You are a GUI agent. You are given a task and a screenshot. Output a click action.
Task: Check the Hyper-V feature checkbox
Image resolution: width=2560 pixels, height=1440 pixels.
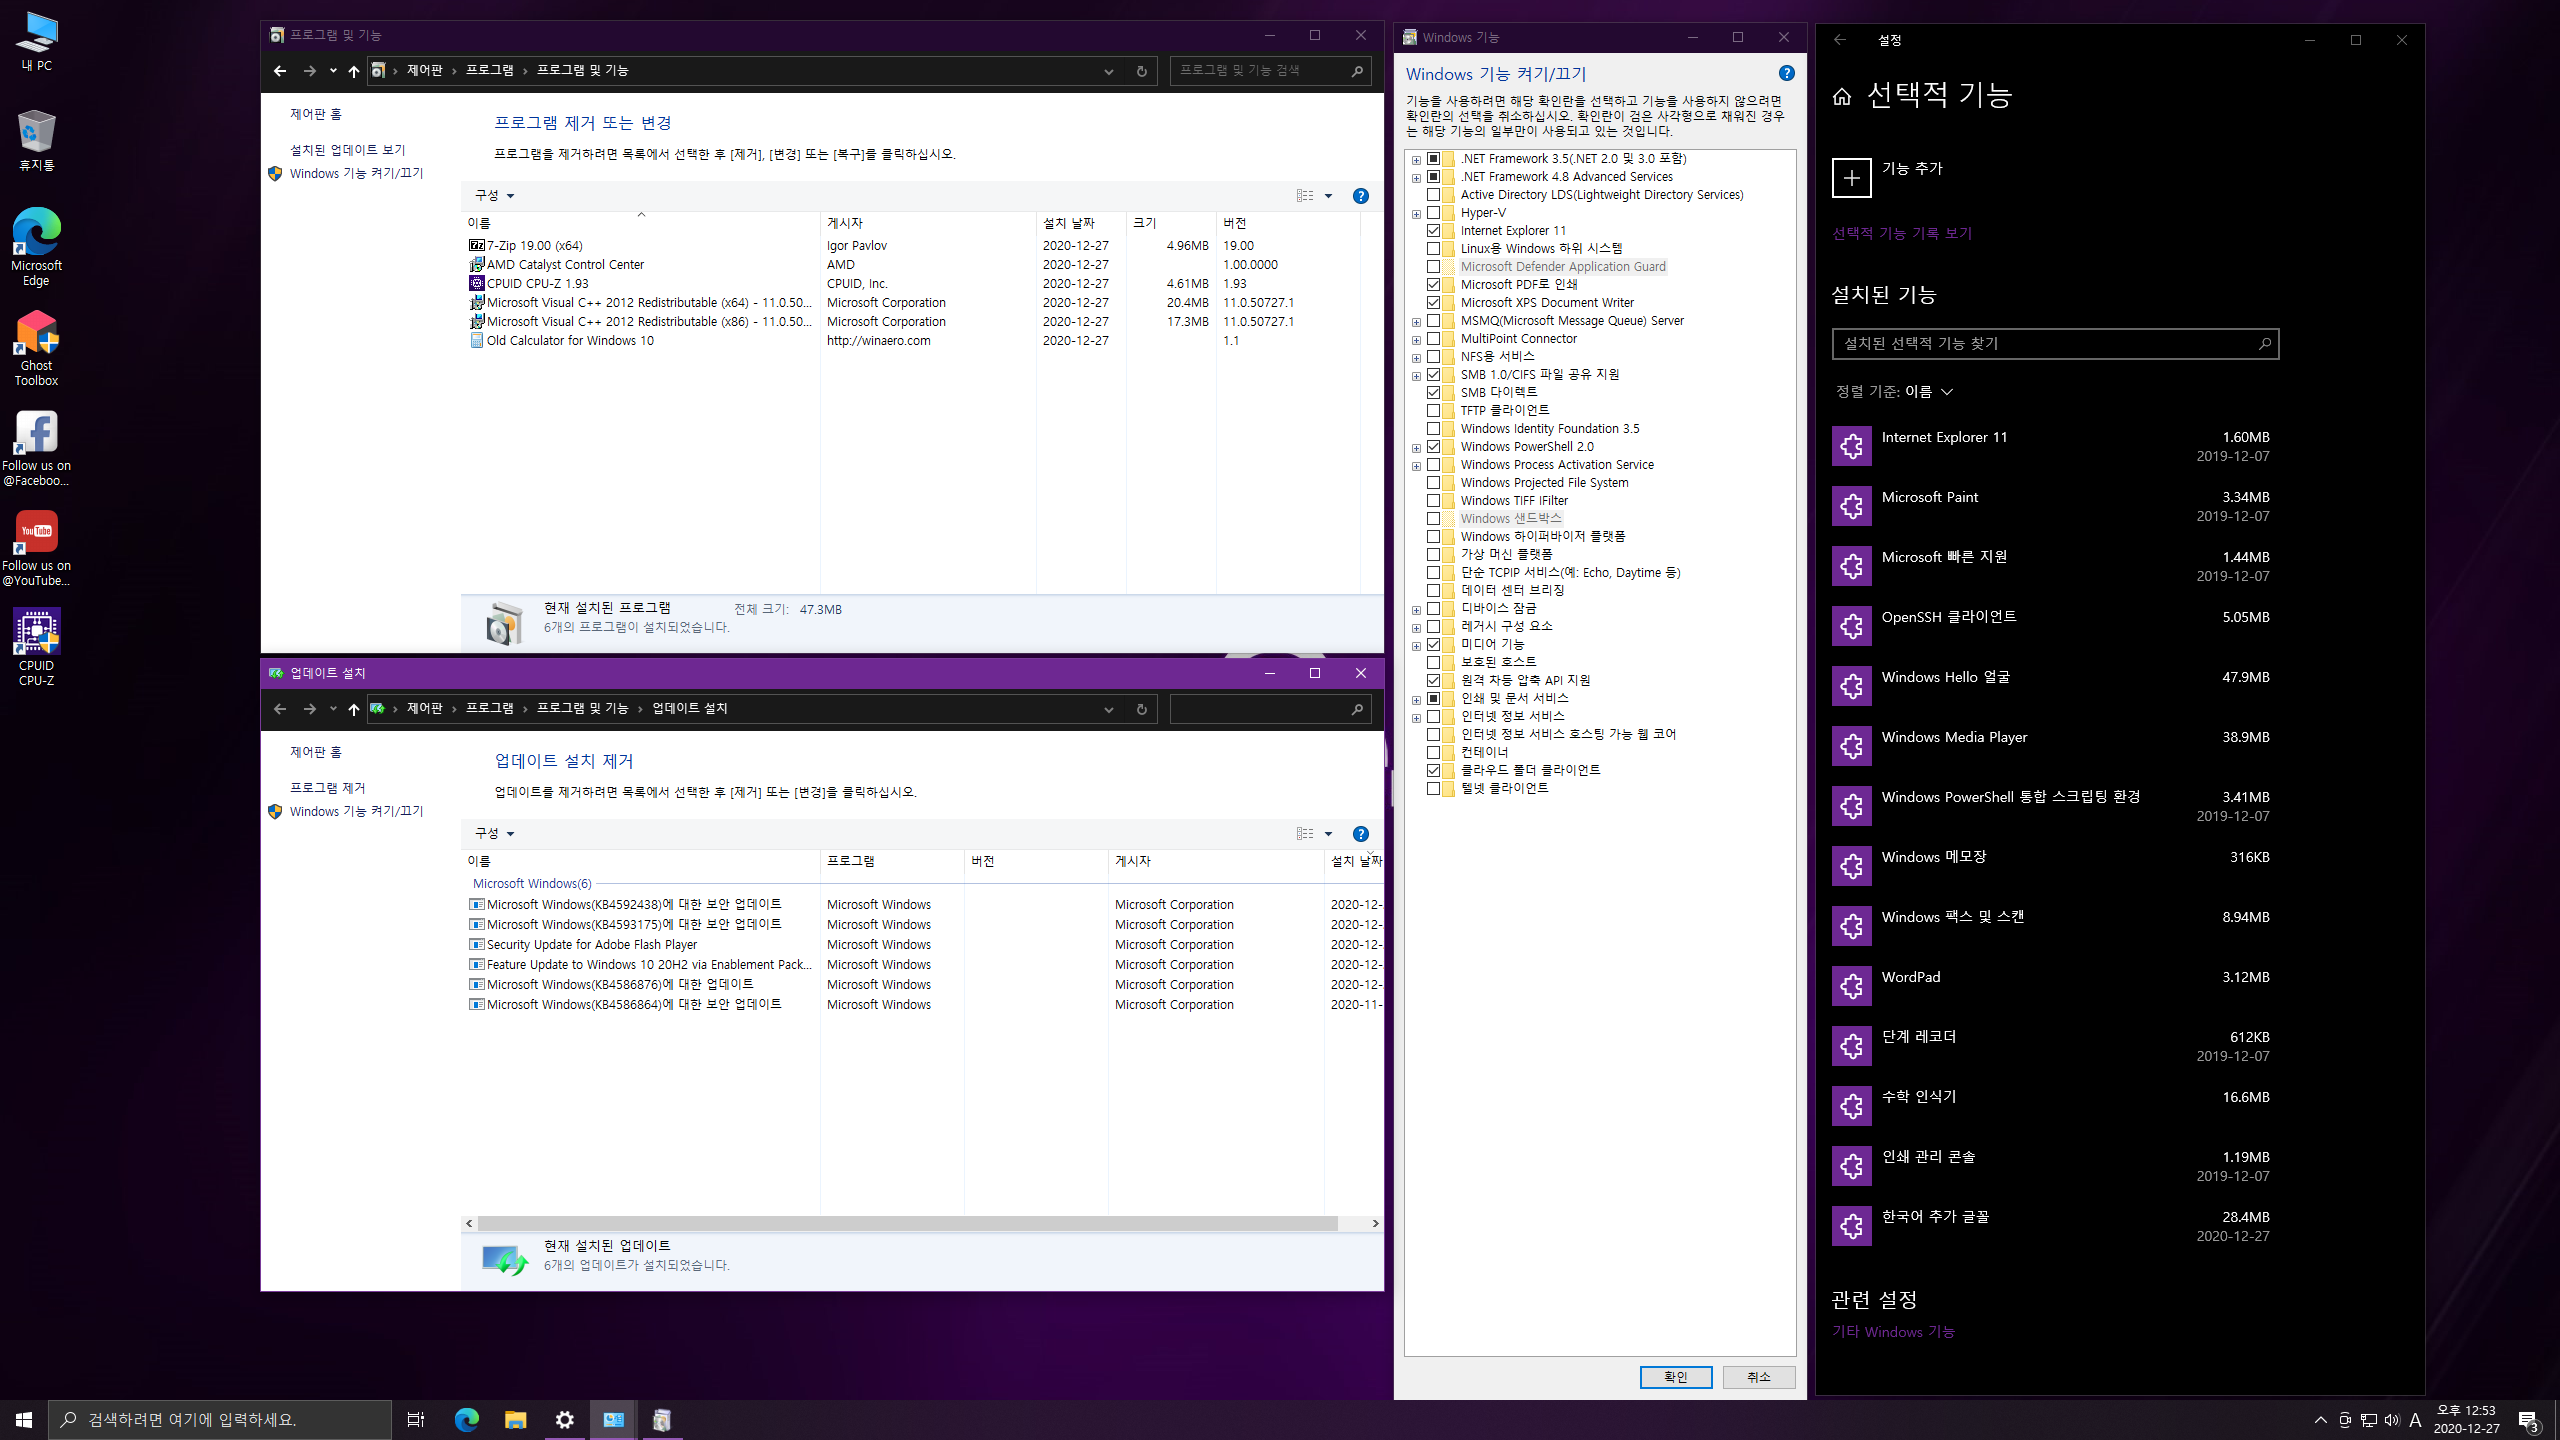pos(1433,213)
